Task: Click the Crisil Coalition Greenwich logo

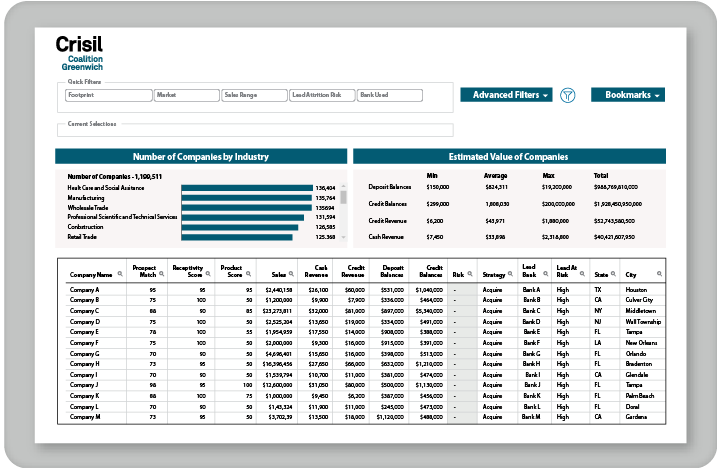Action: tap(80, 52)
